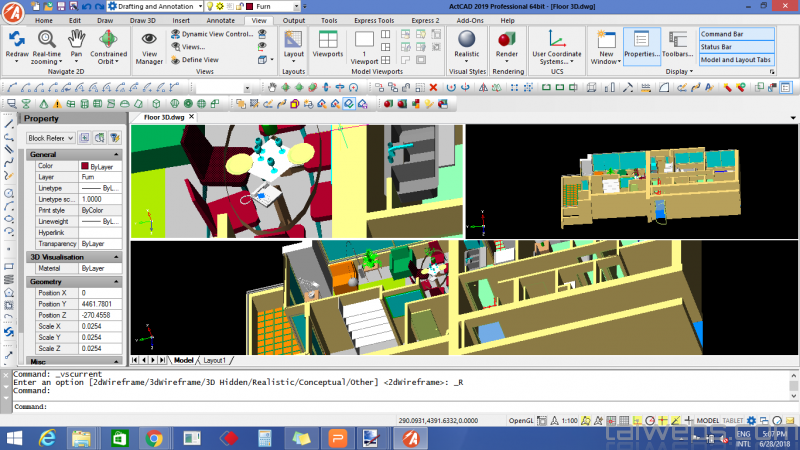Click the command line input field
This screenshot has width=800, height=450.
pyautogui.click(x=400, y=407)
